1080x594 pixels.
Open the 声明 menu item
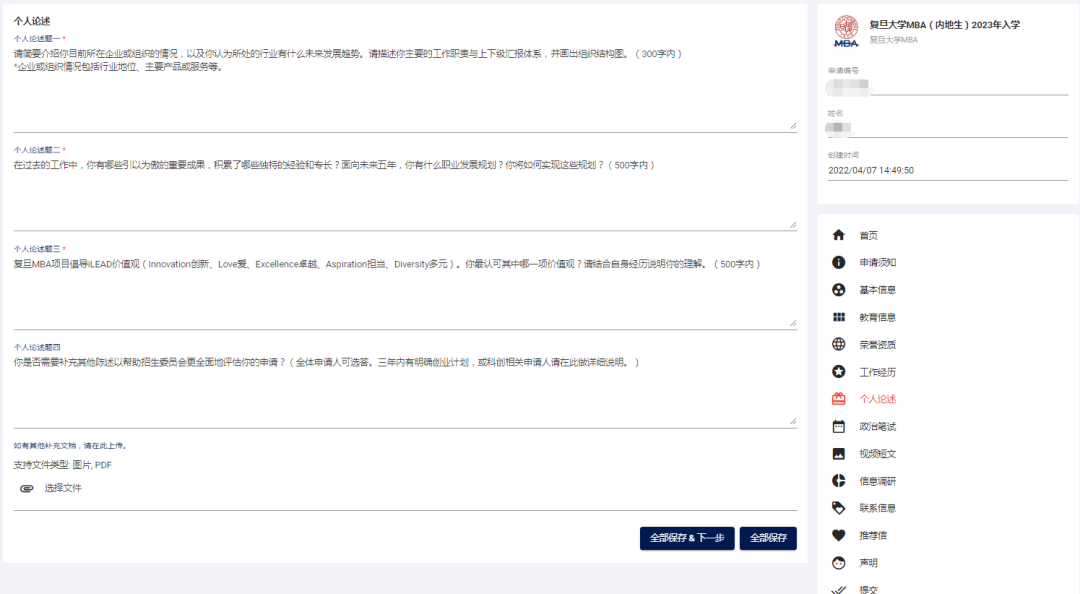[868, 563]
